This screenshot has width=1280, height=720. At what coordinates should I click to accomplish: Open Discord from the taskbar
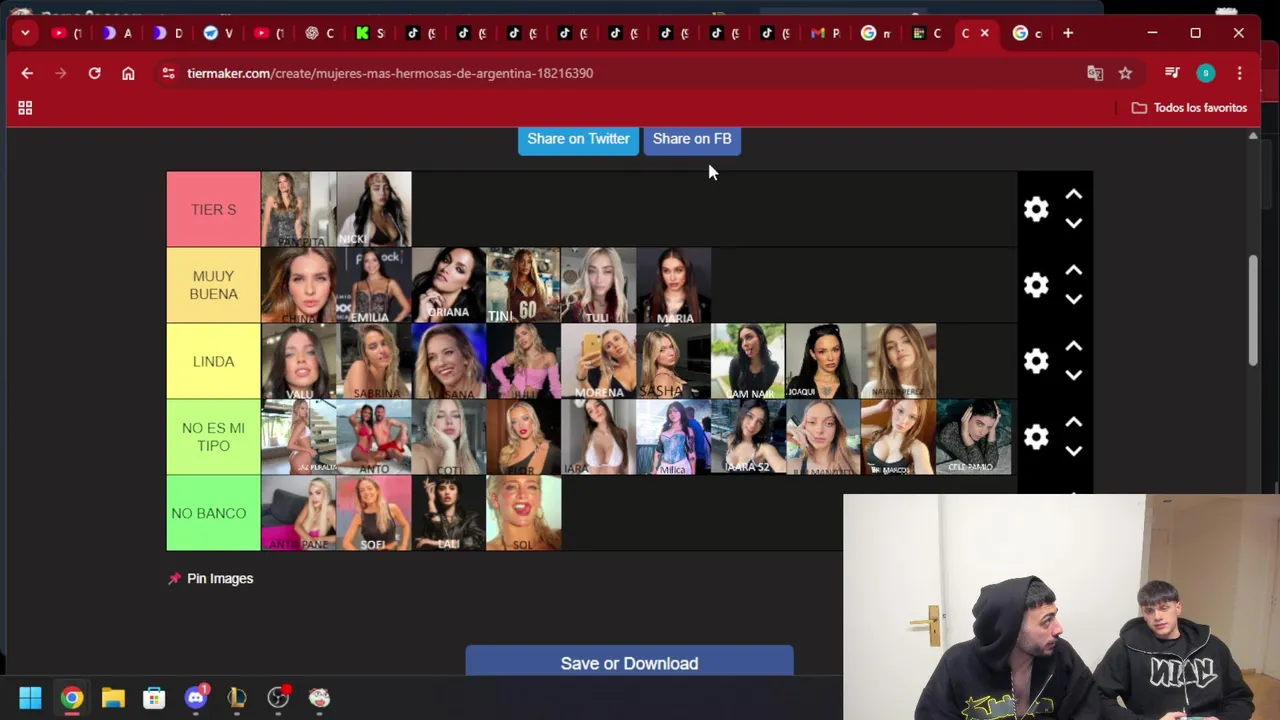196,697
